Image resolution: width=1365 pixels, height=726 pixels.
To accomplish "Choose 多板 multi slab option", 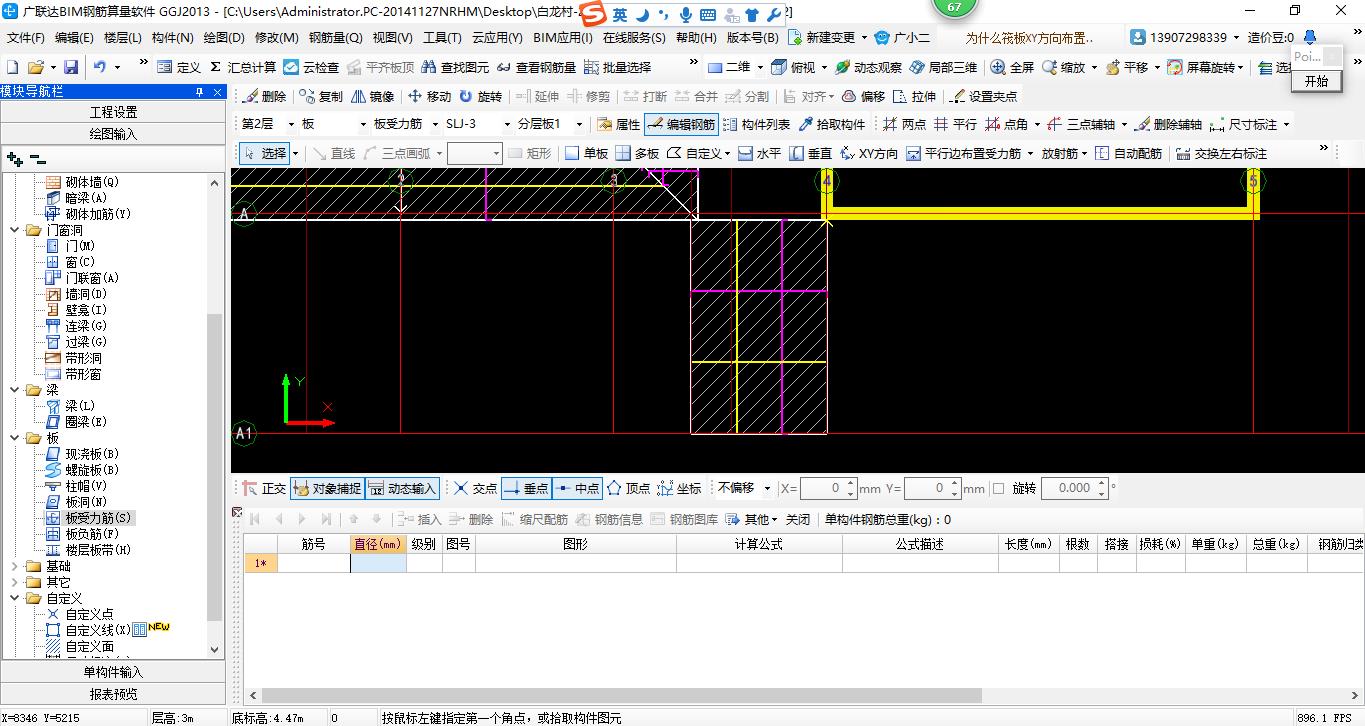I will pyautogui.click(x=637, y=153).
